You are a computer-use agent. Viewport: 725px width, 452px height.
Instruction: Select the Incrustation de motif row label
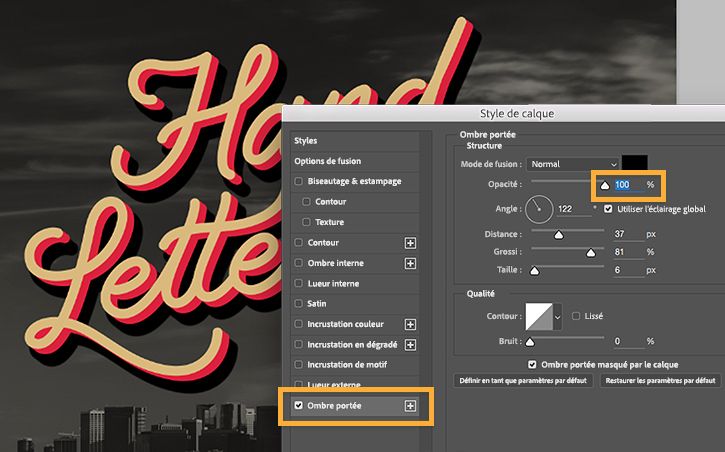pyautogui.click(x=347, y=365)
